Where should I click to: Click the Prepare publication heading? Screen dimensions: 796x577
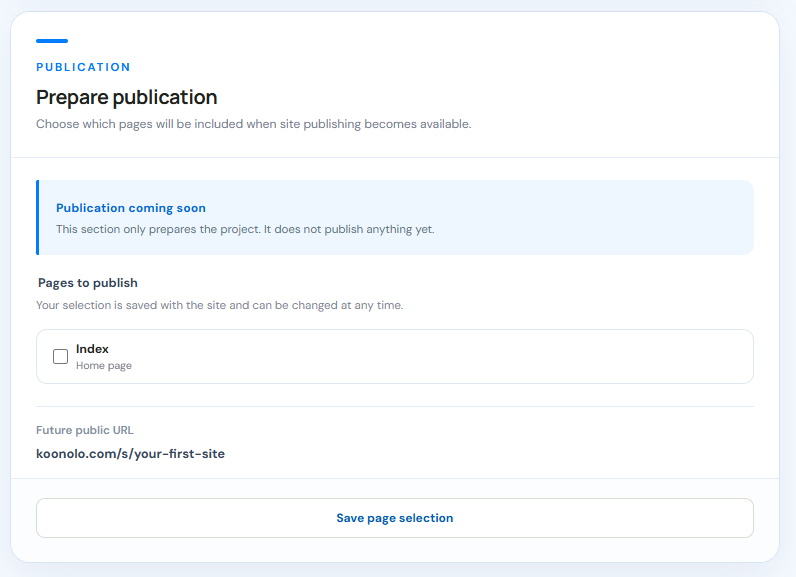(x=126, y=97)
